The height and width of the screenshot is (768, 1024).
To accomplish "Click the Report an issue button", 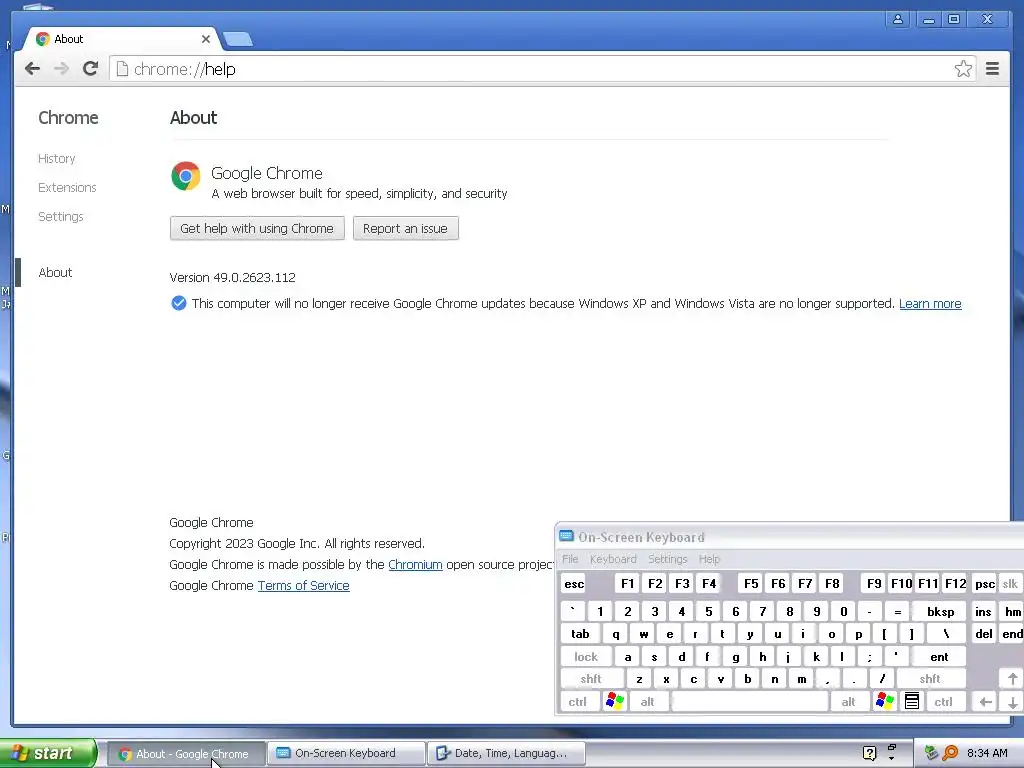I will pyautogui.click(x=406, y=229).
